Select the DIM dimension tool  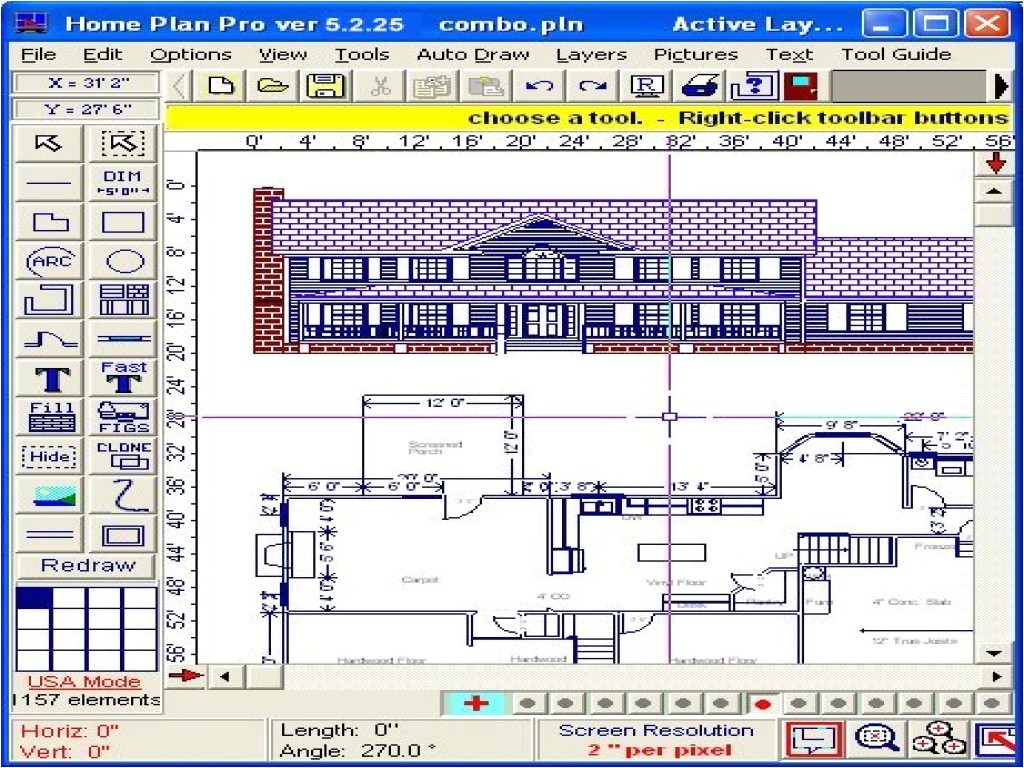(121, 183)
